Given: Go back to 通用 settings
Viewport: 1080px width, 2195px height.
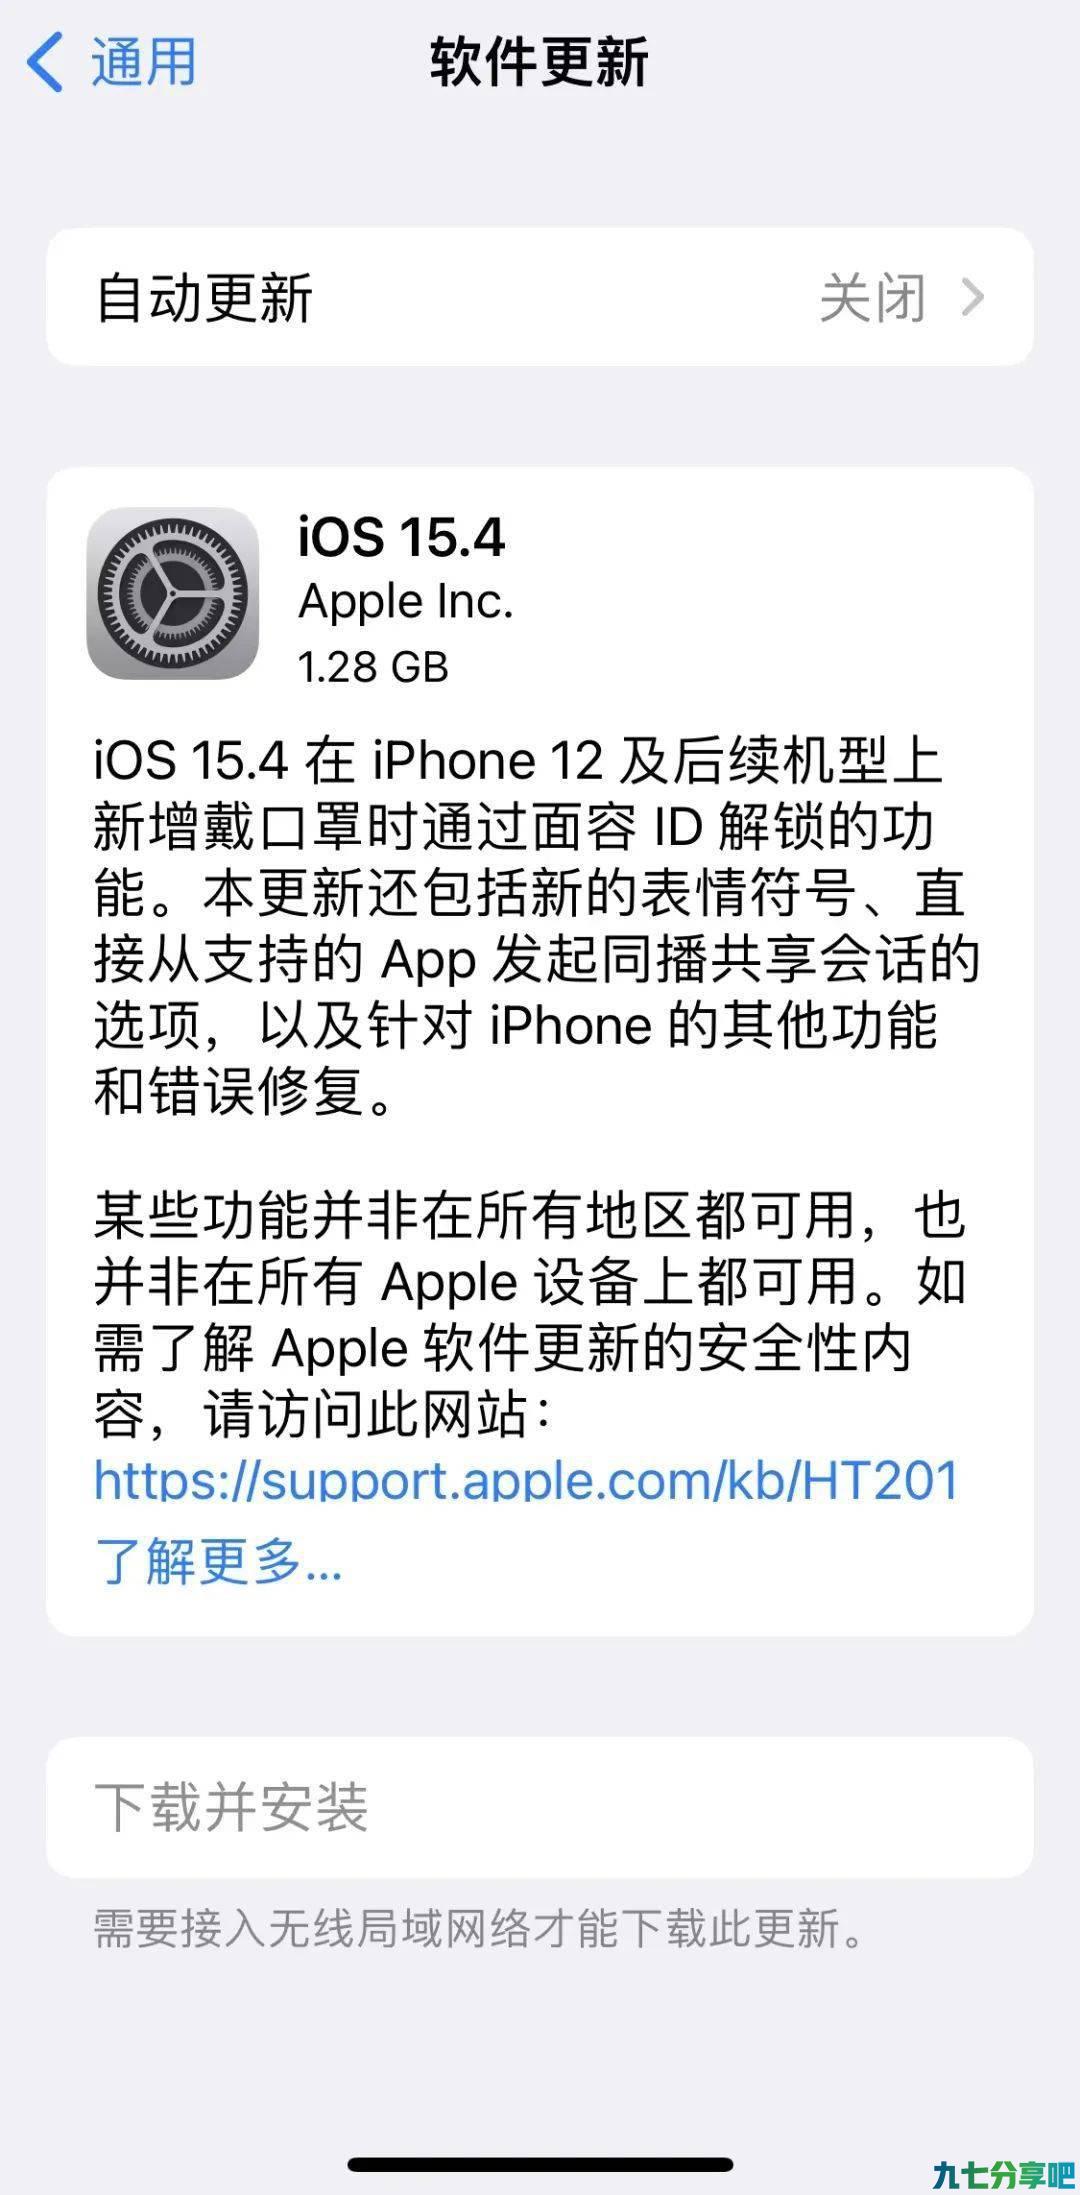Looking at the screenshot, I should tap(110, 61).
